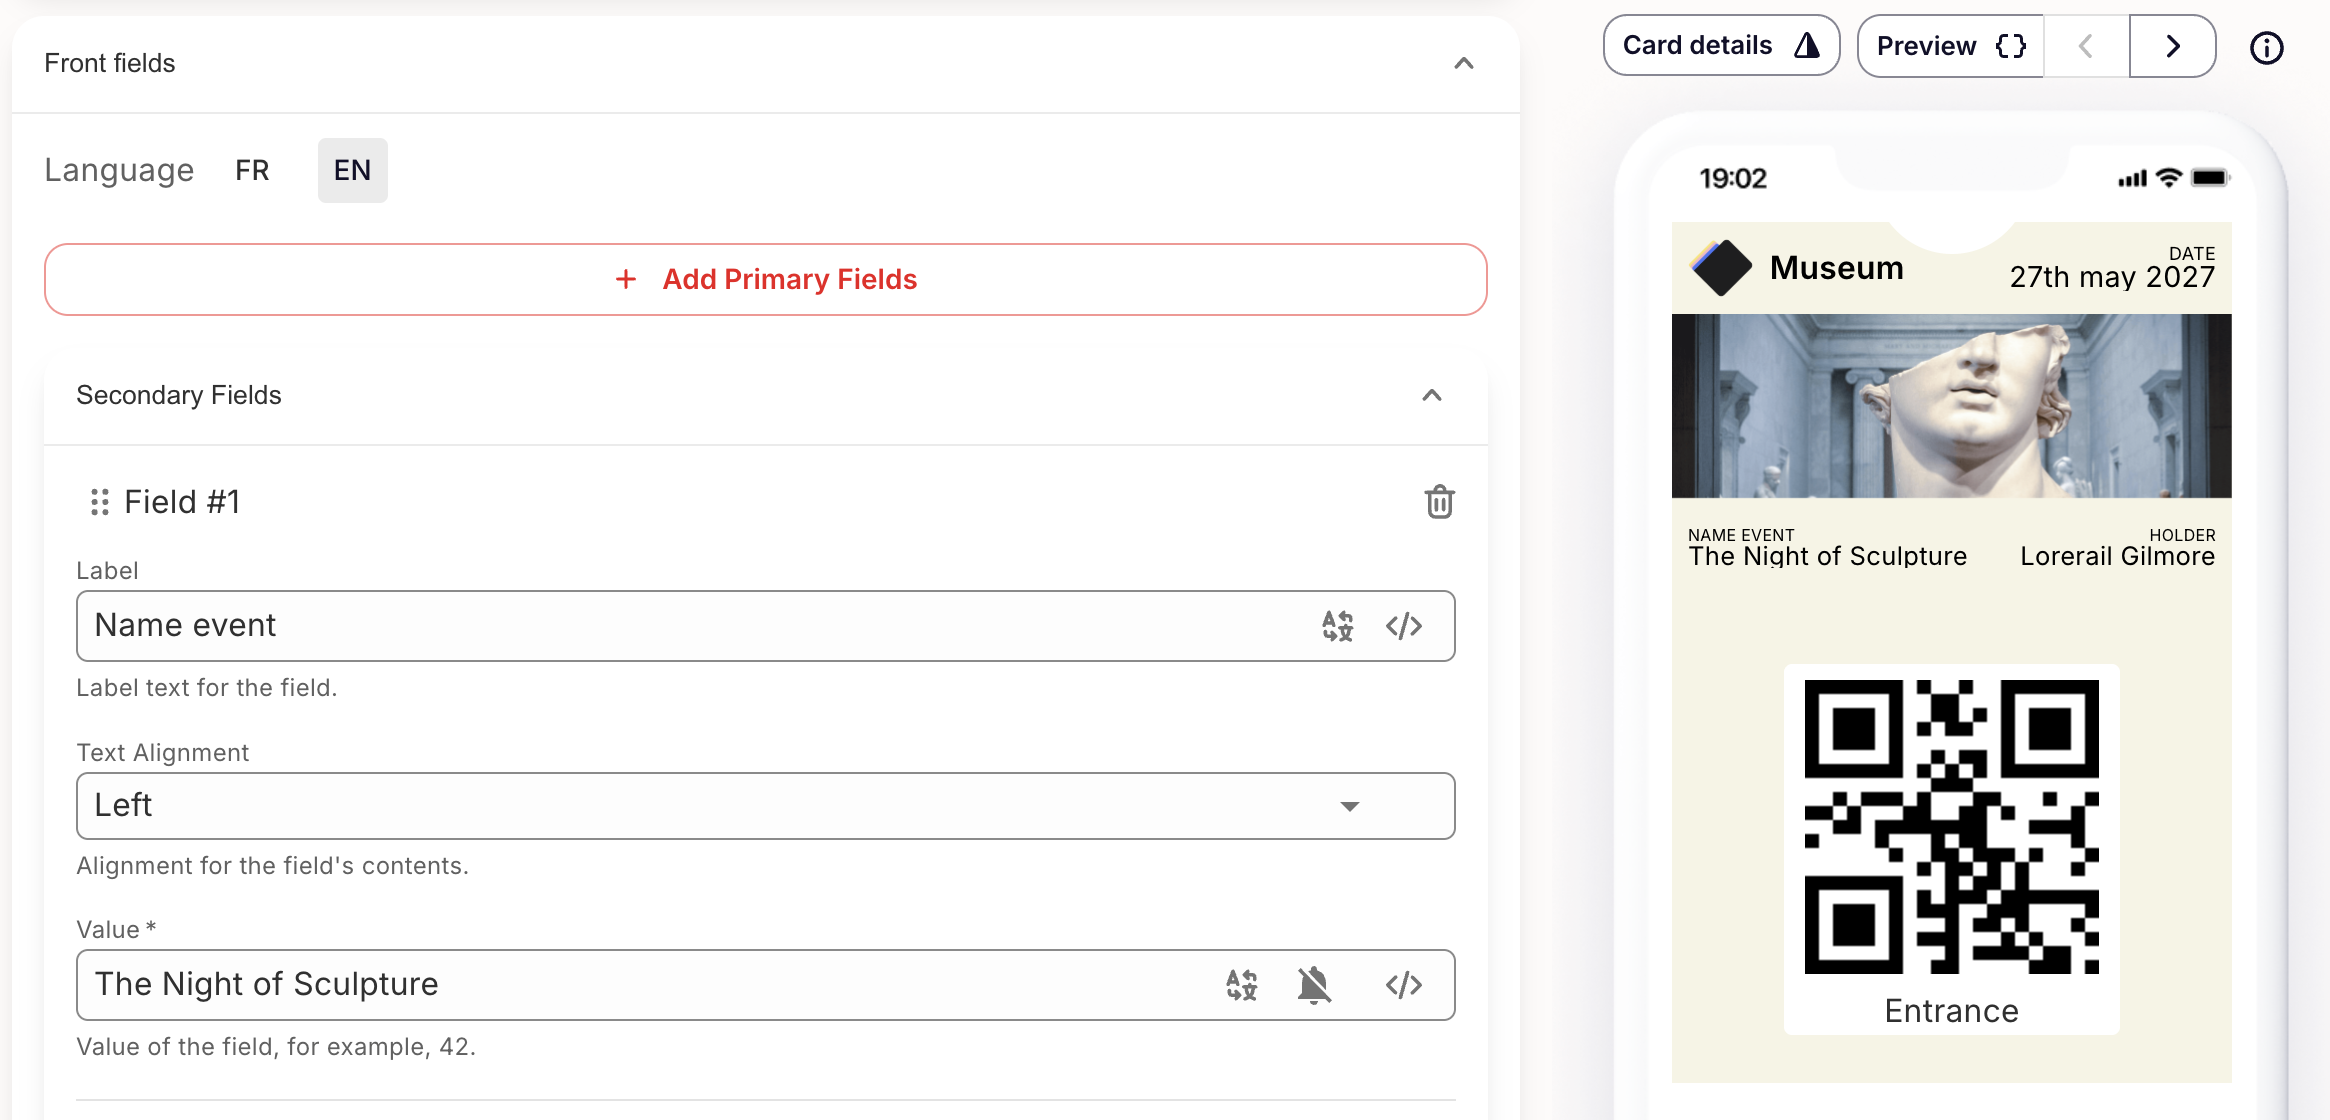Click the code variable icon in Value field
2330x1120 pixels.
click(x=1404, y=985)
